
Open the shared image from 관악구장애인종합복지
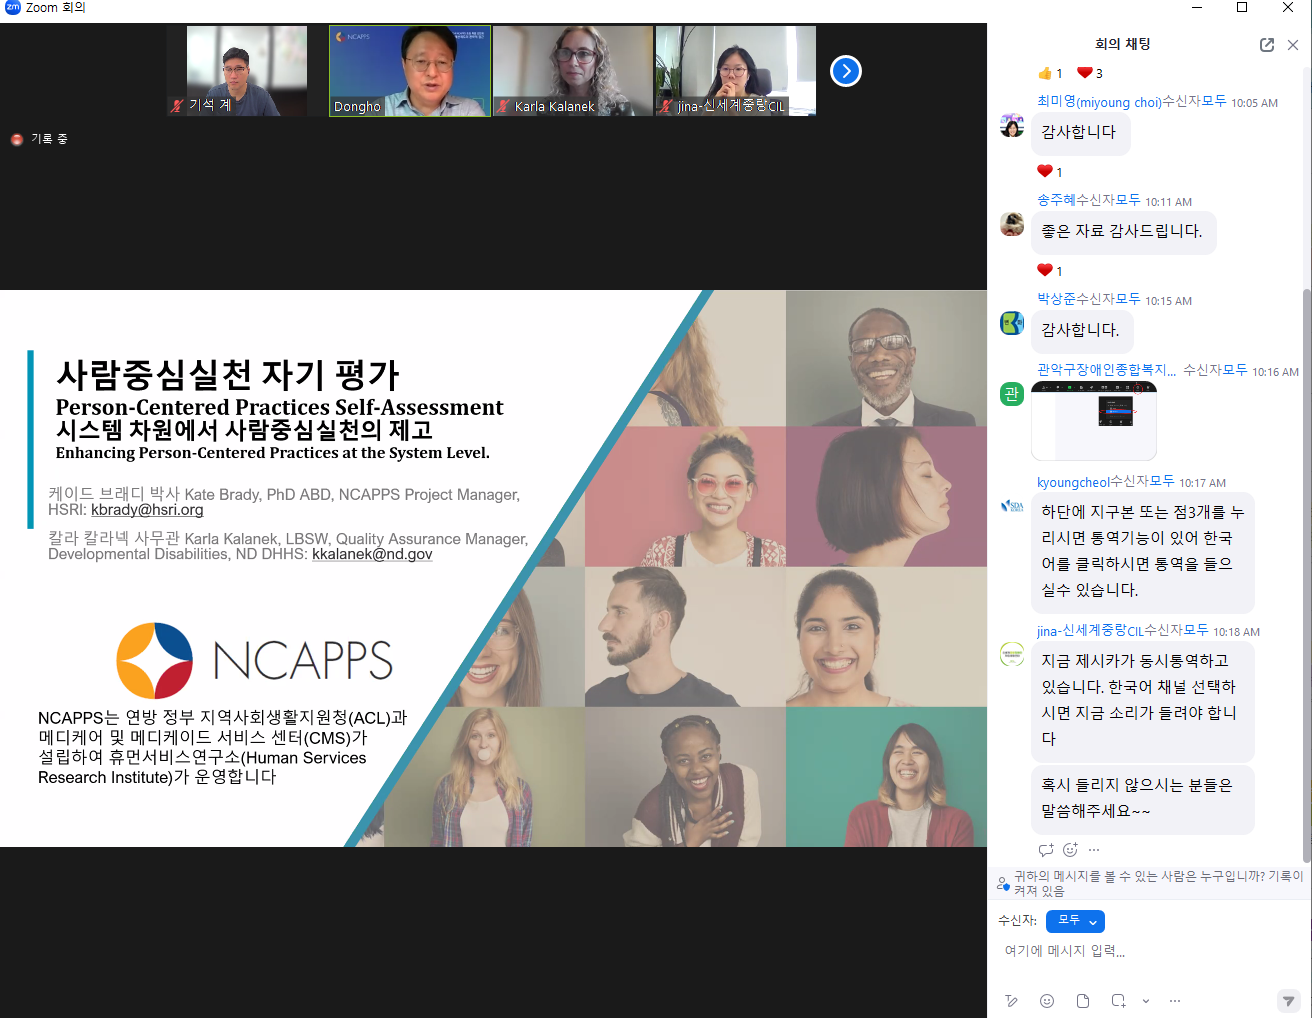click(1093, 421)
